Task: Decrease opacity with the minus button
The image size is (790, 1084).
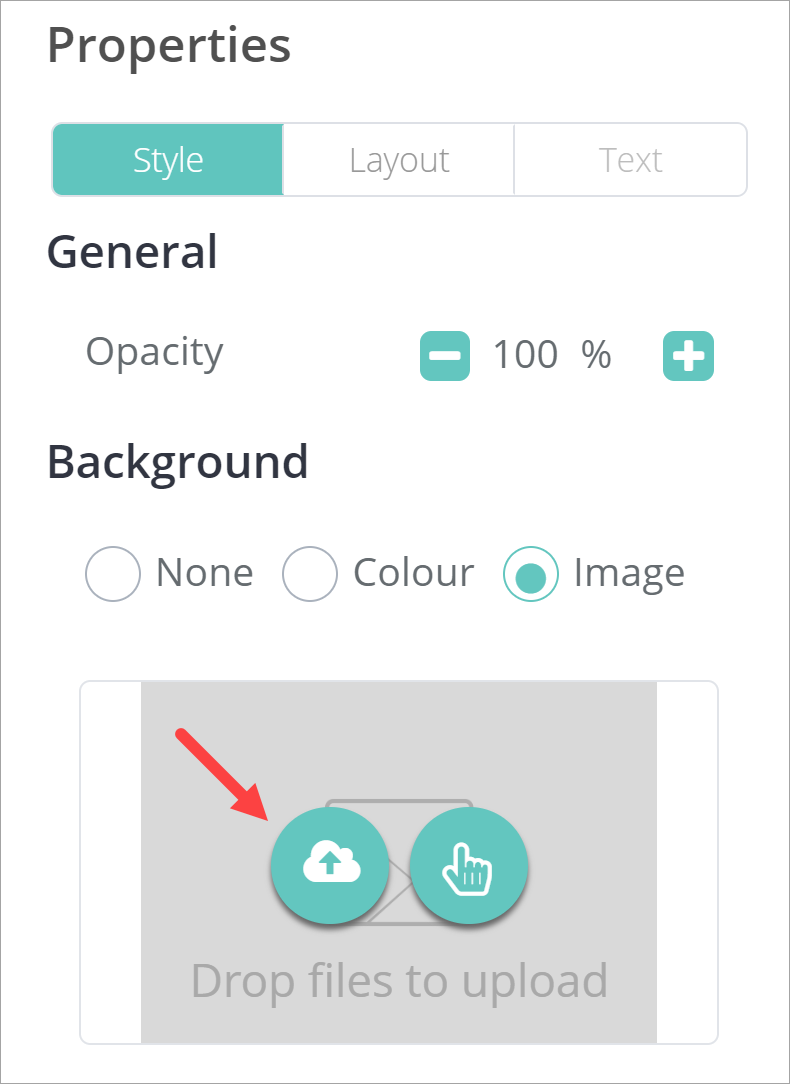Action: 445,355
